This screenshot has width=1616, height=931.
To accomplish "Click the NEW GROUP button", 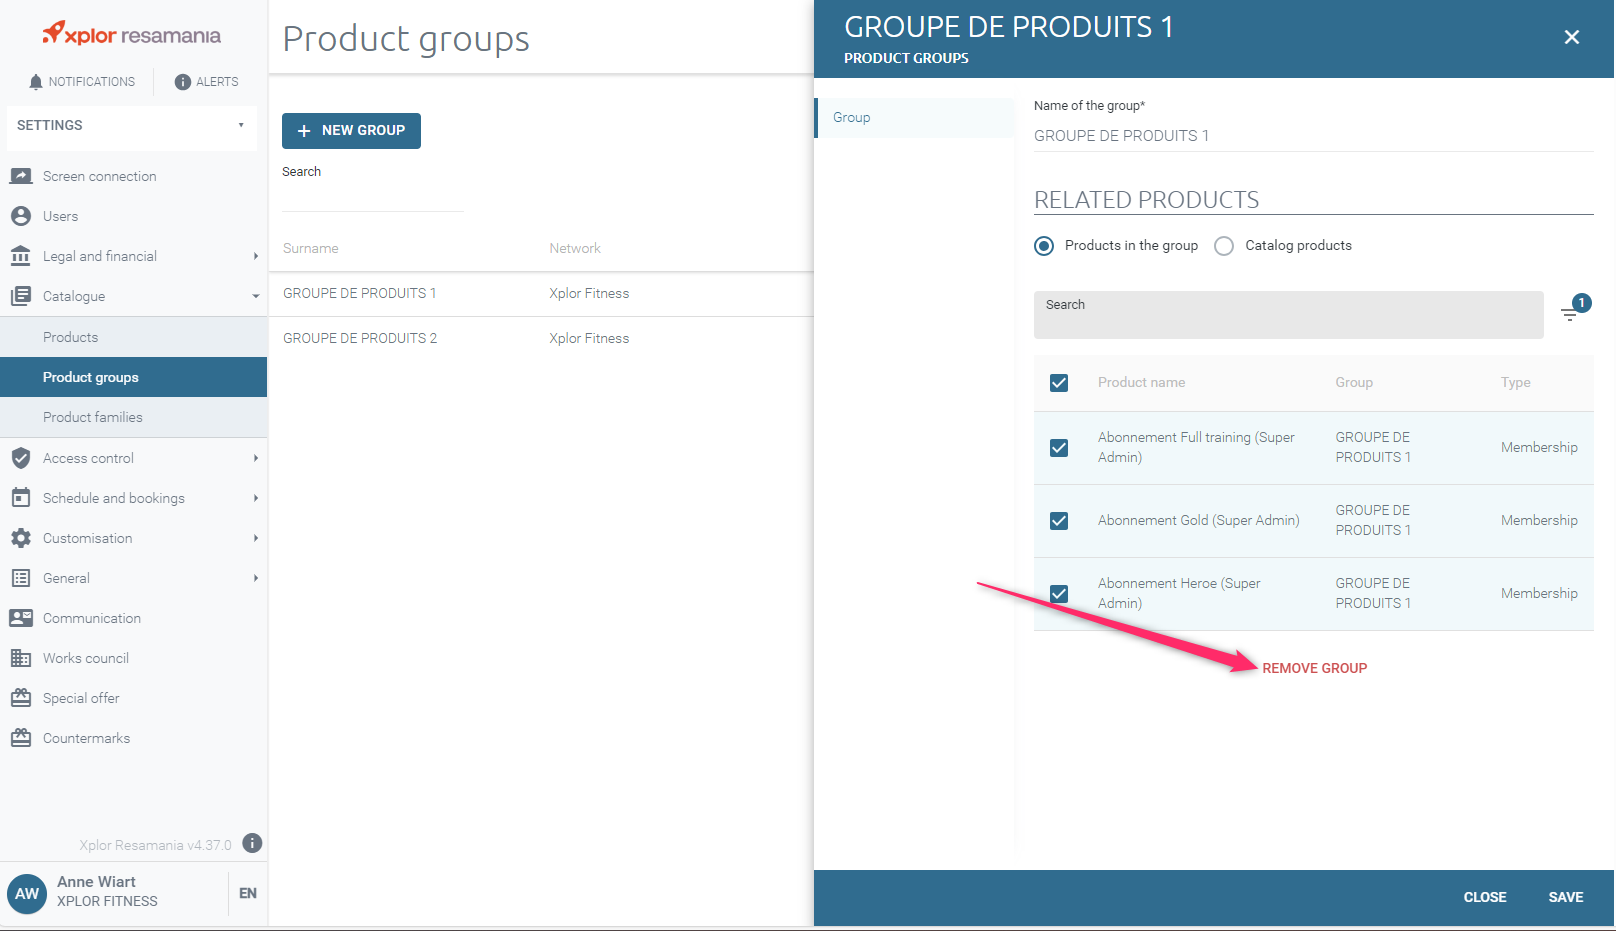I will 351,131.
